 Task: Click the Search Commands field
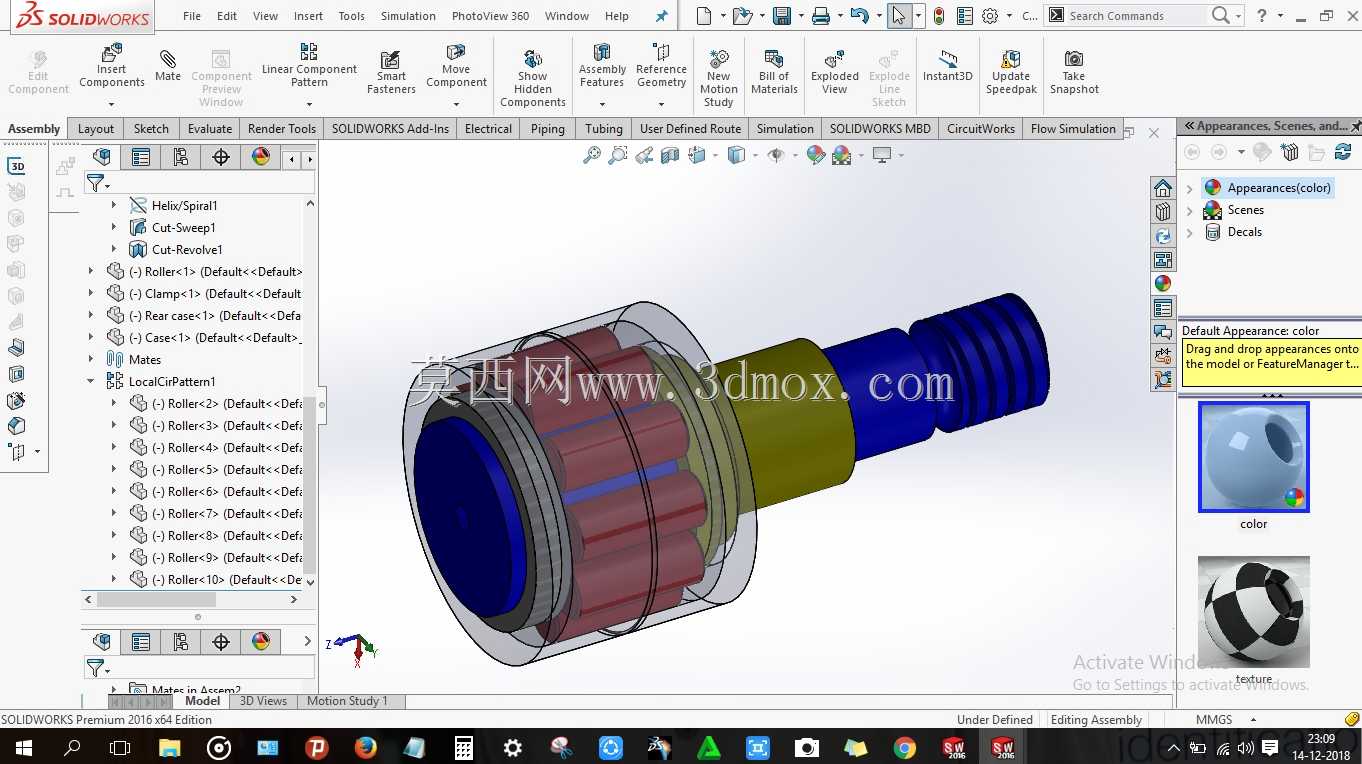click(x=1136, y=16)
